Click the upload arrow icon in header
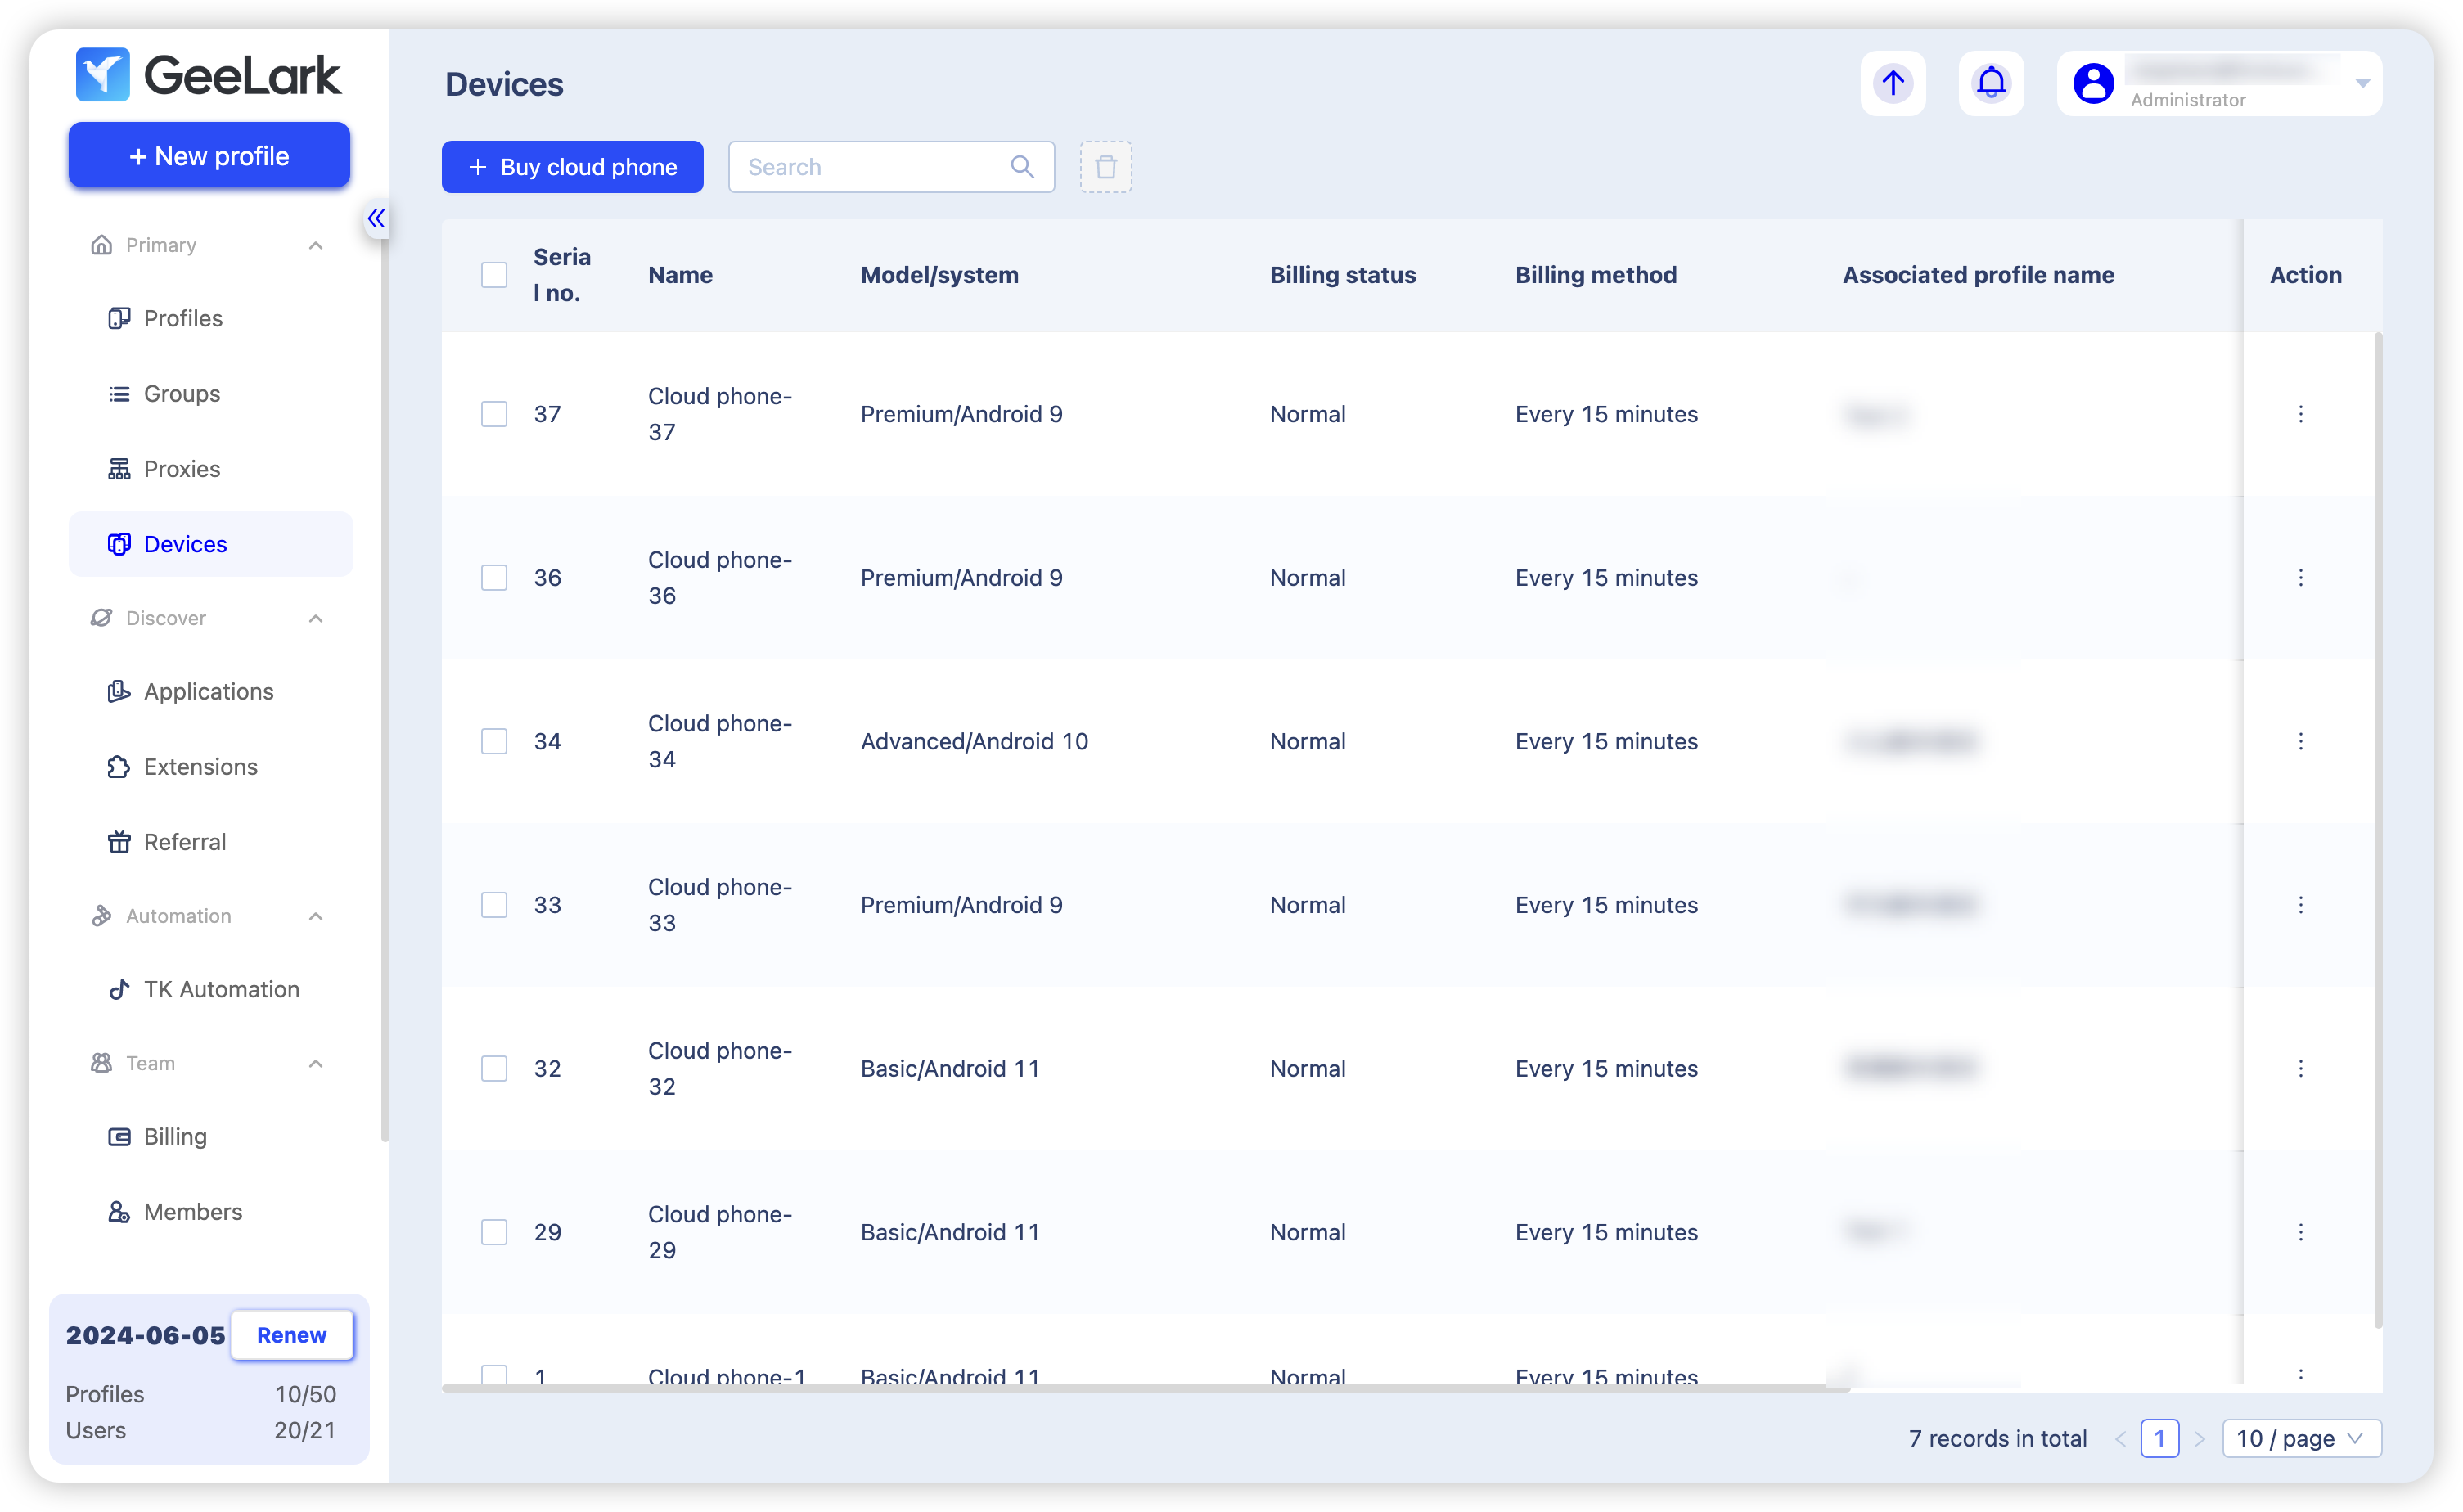The height and width of the screenshot is (1512, 2463). [x=1892, y=83]
